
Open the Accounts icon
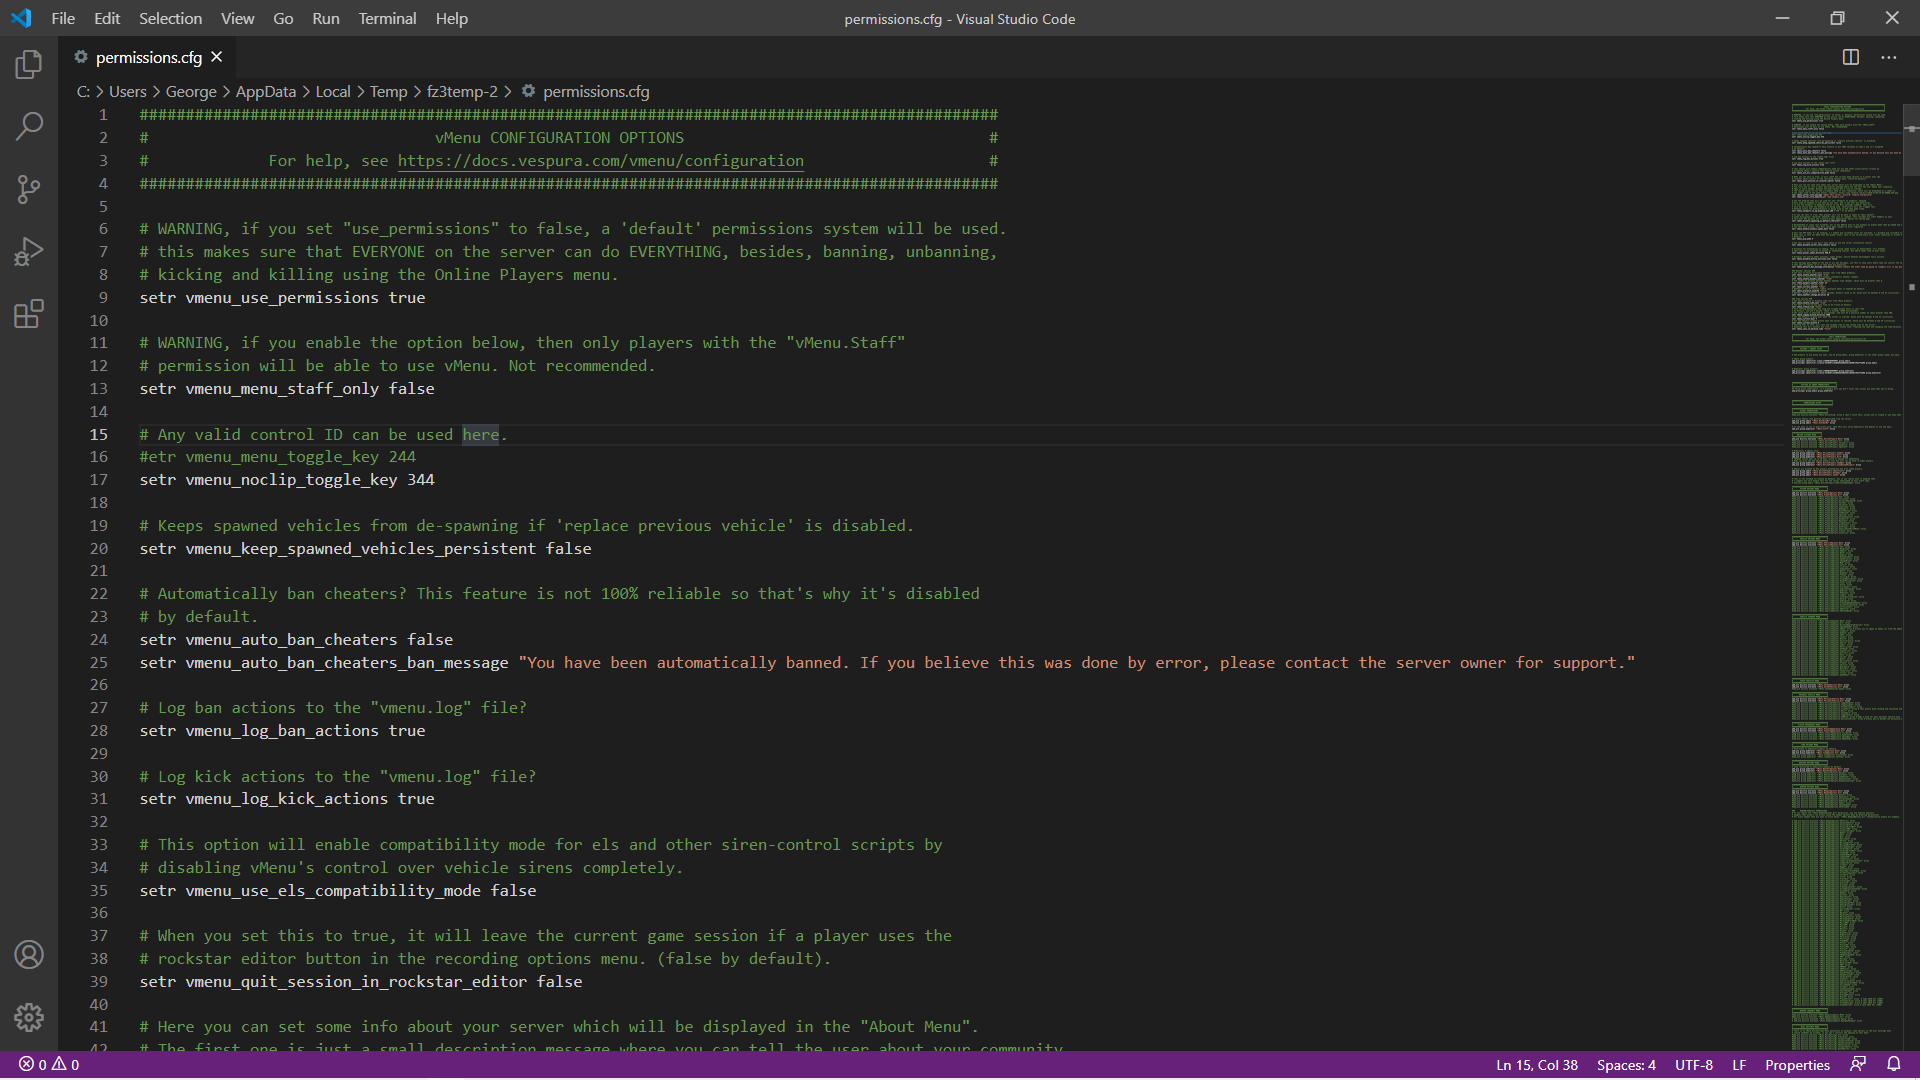29,955
